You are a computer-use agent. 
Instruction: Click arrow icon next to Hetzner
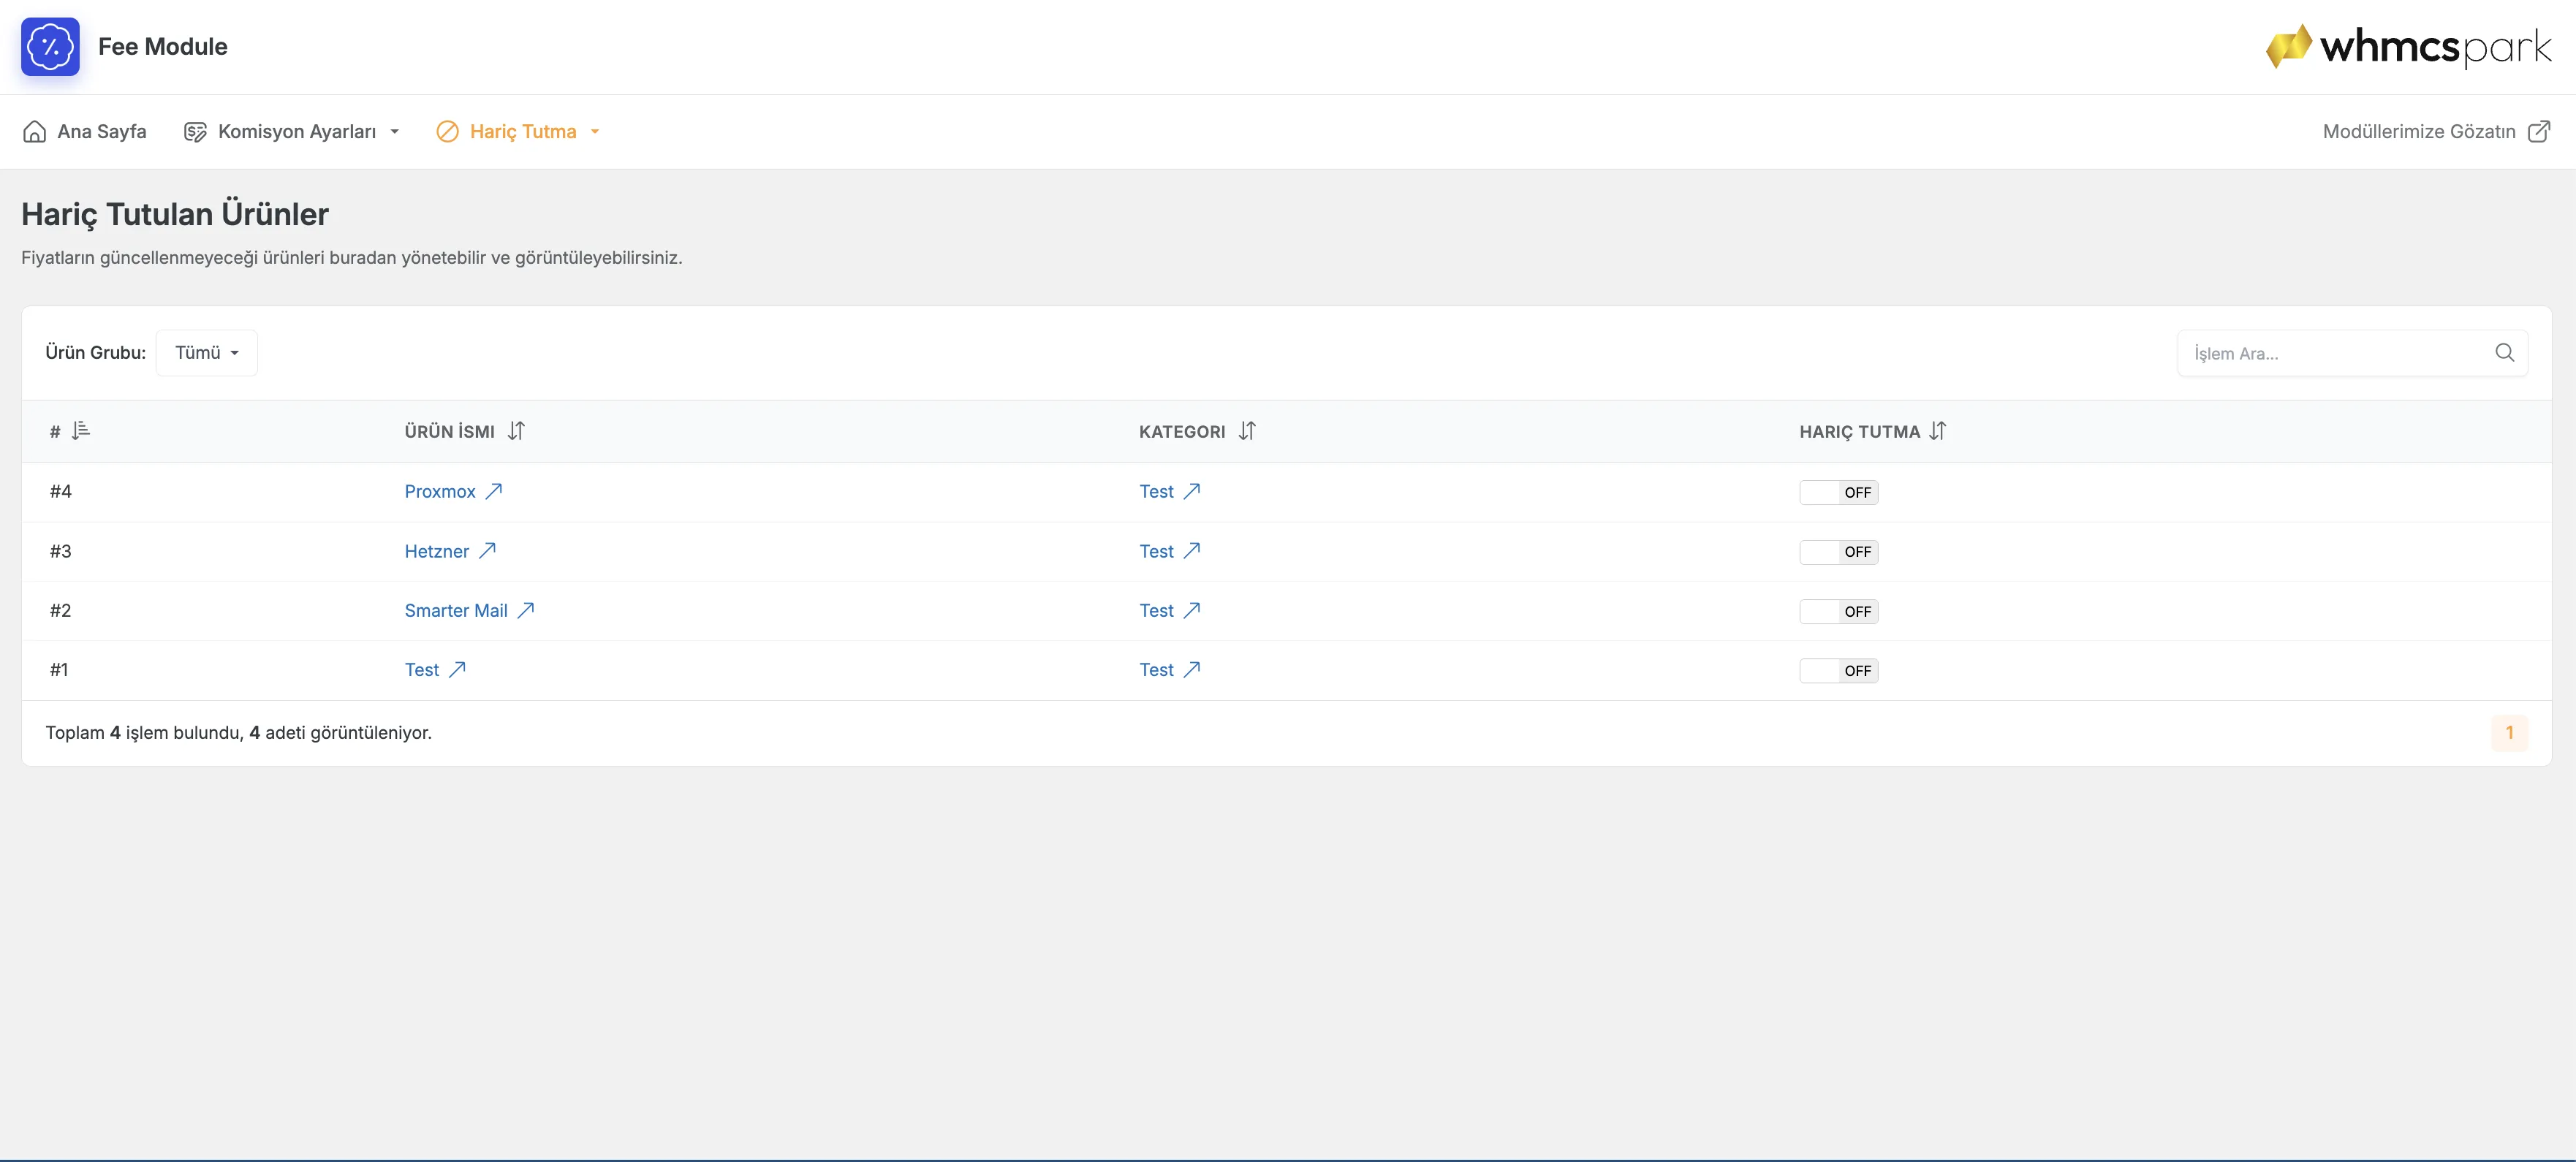point(487,550)
